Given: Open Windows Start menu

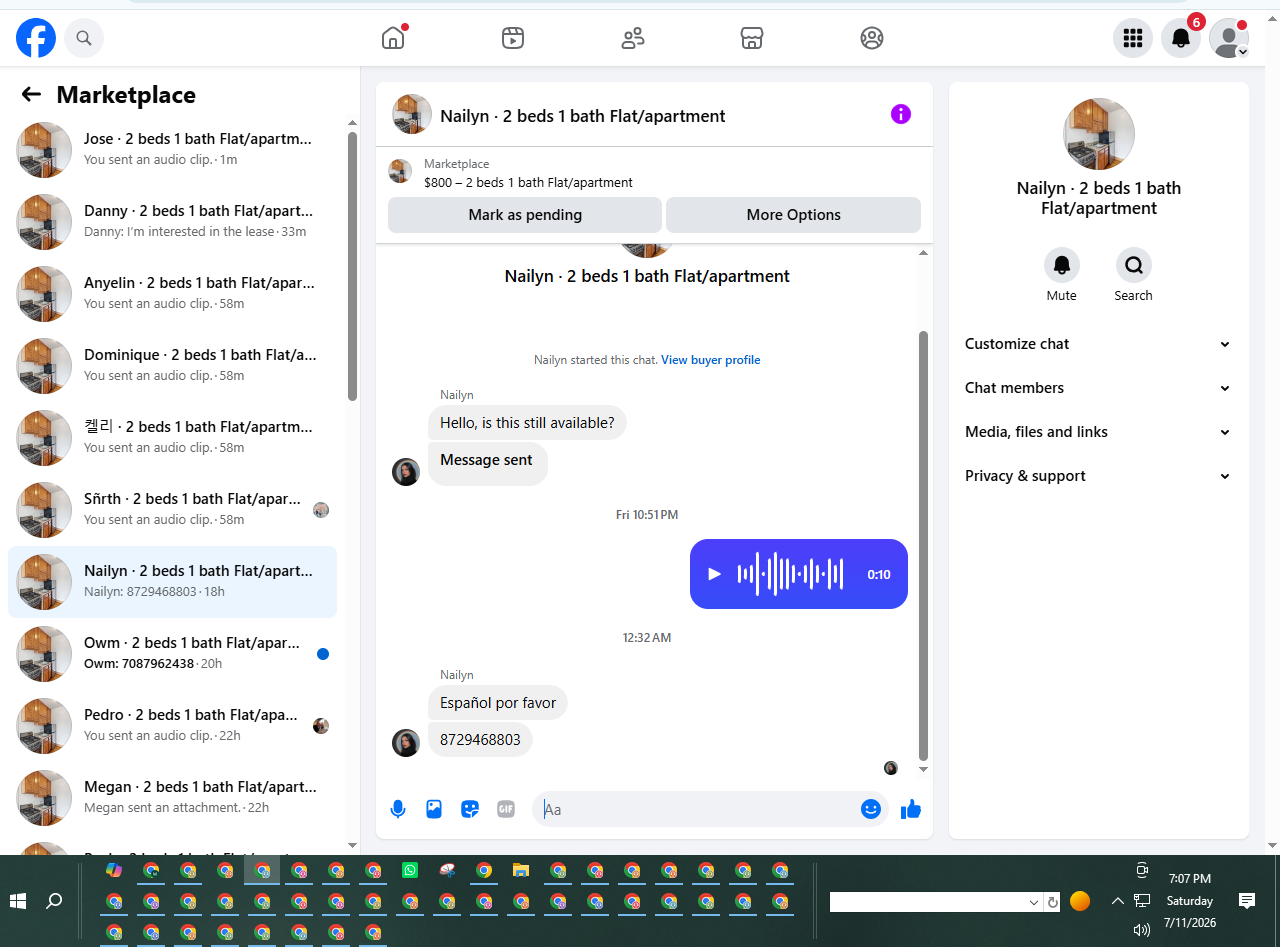Looking at the screenshot, I should tap(18, 901).
